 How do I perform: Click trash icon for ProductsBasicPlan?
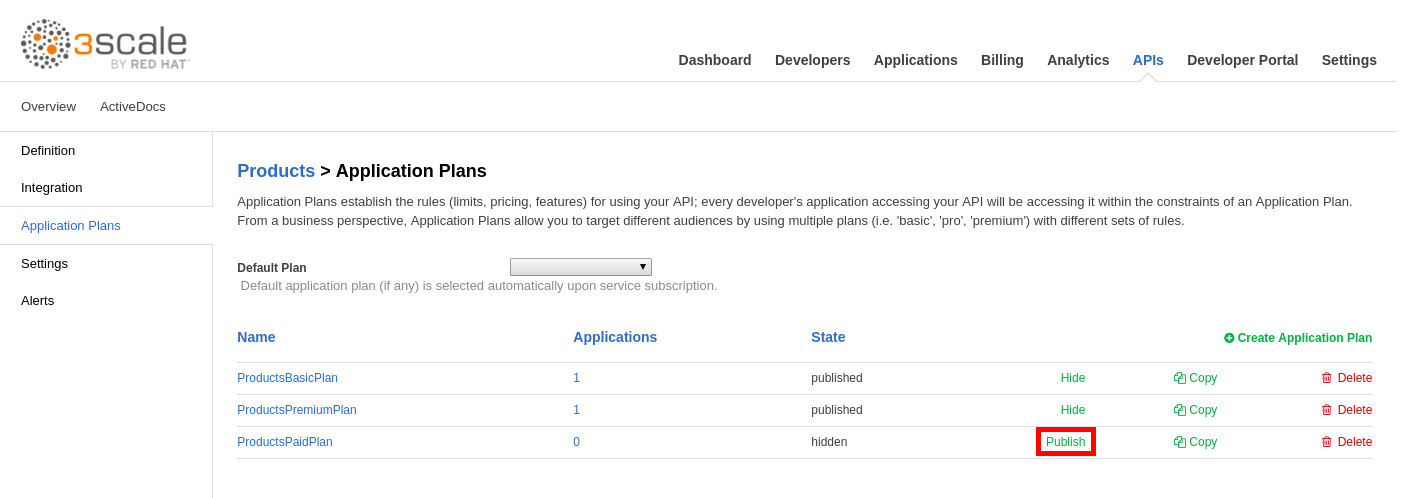(1327, 378)
